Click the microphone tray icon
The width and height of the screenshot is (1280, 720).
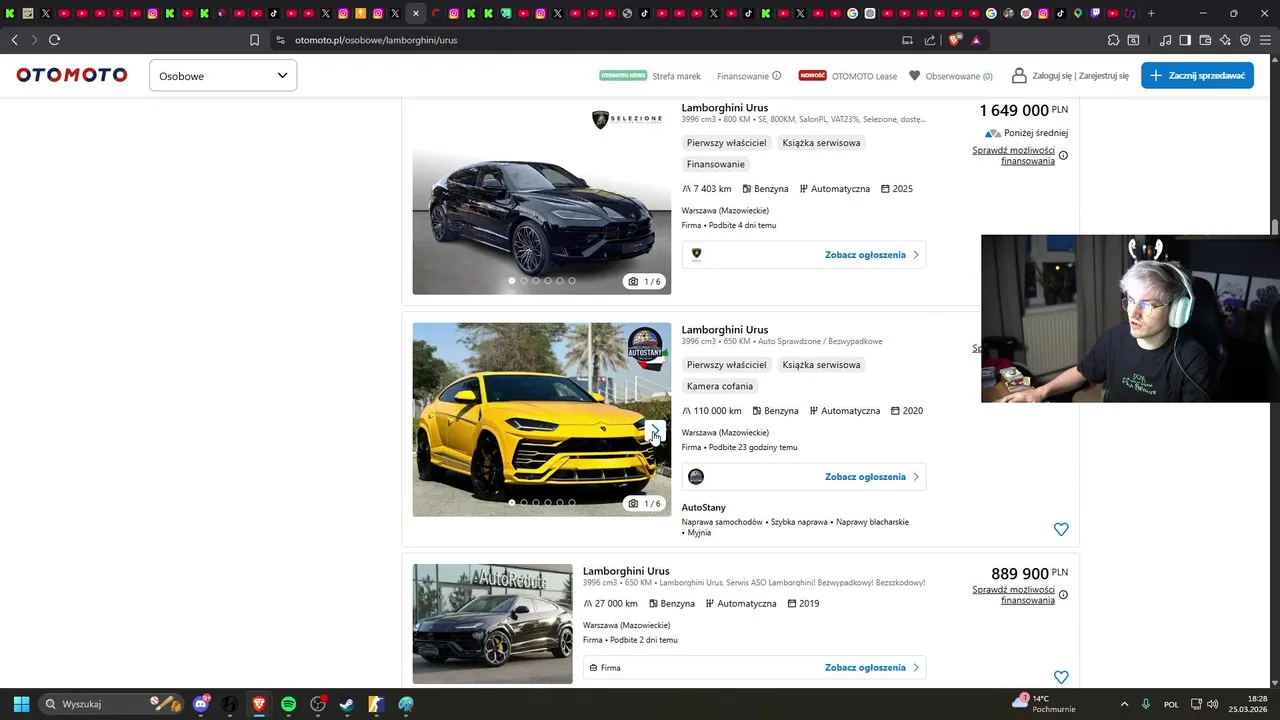point(1146,704)
